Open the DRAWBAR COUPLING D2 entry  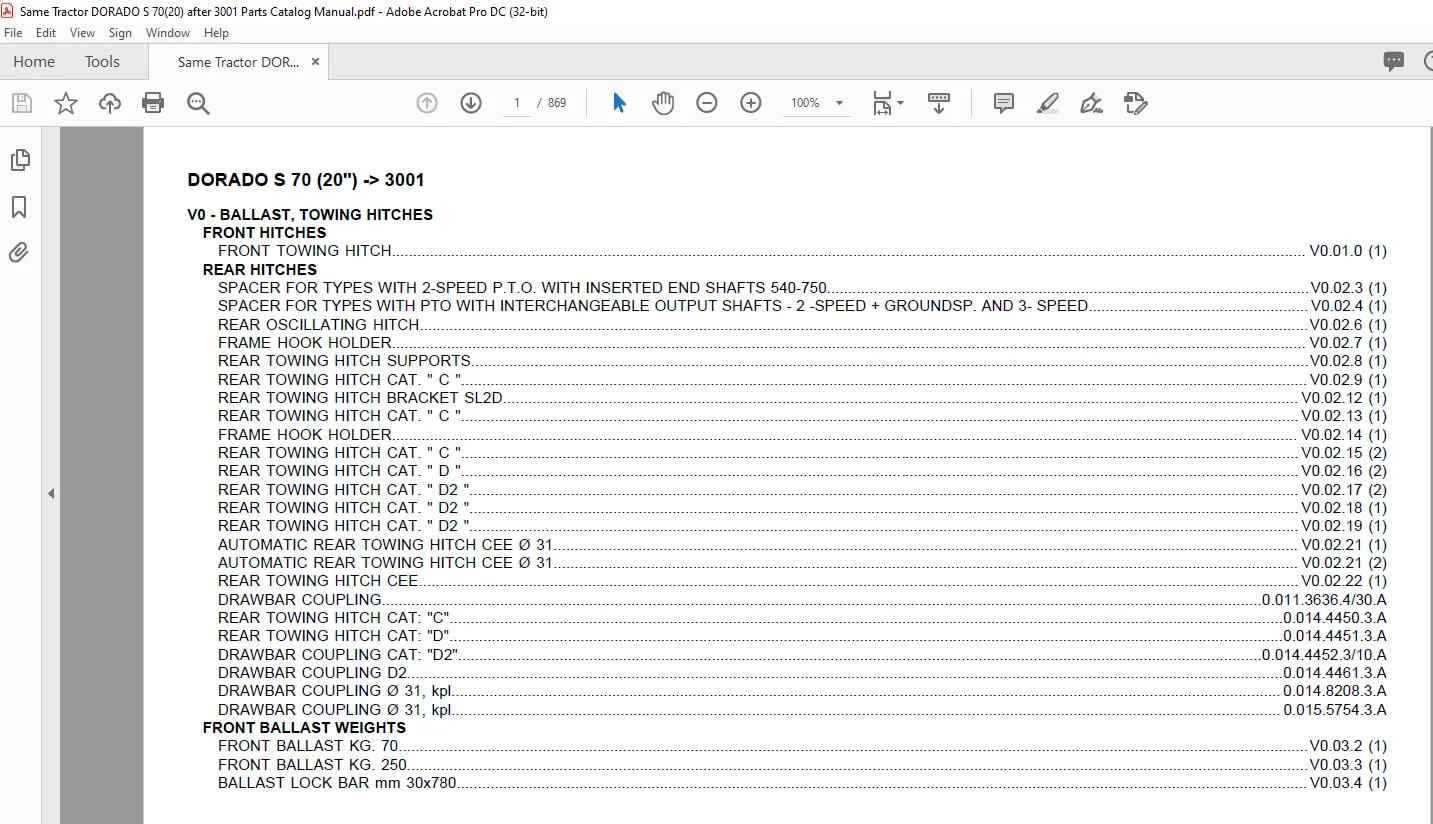[x=313, y=672]
